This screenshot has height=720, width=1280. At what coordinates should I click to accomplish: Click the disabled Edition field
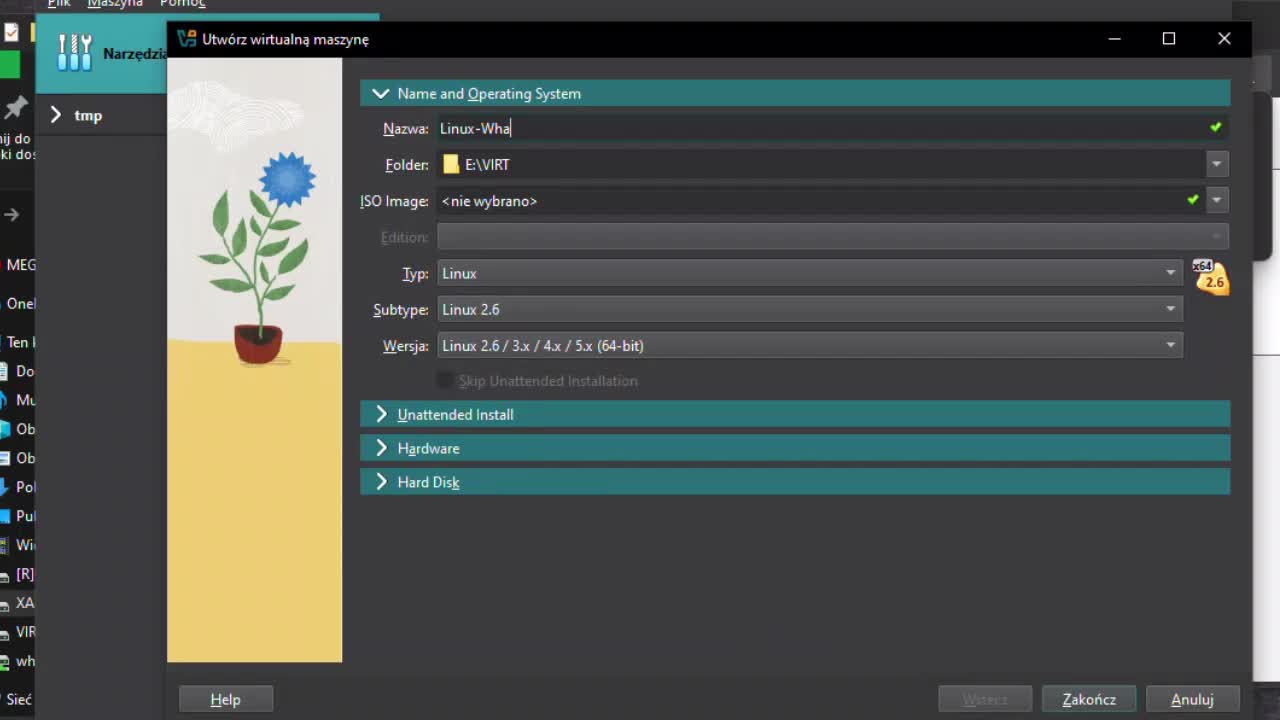click(833, 237)
